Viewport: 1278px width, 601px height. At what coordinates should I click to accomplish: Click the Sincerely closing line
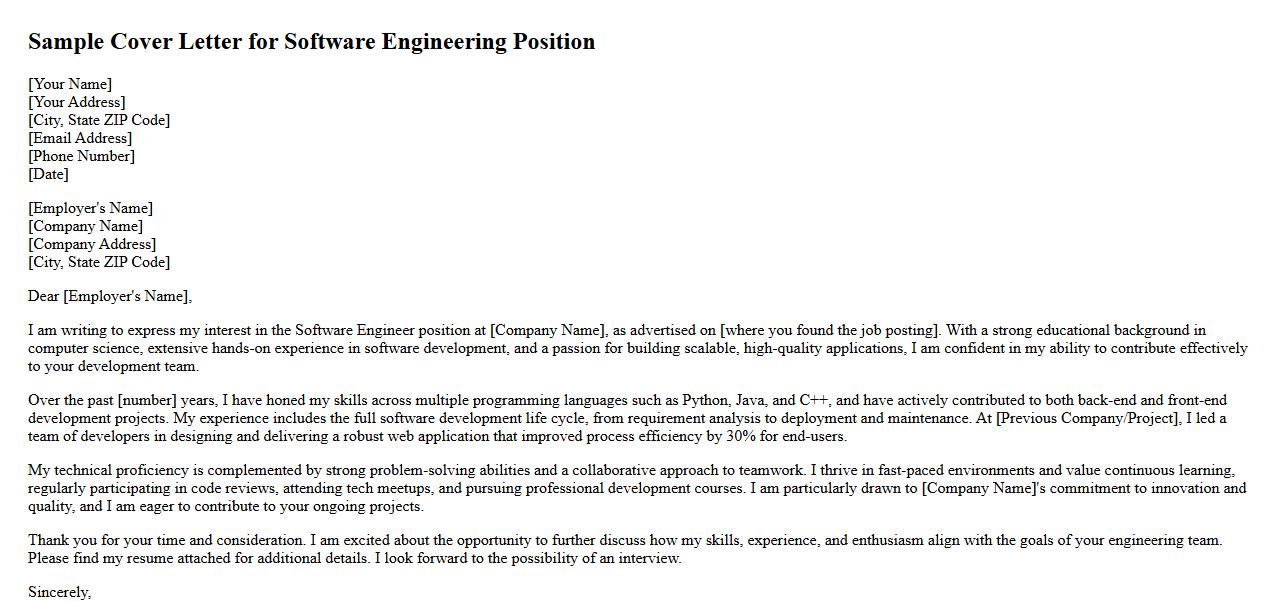[60, 592]
